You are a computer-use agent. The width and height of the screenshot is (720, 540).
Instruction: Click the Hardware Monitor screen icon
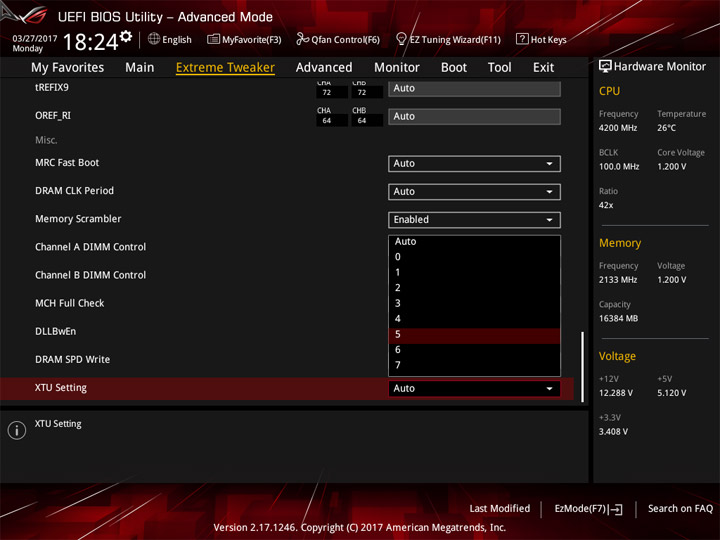pos(605,67)
